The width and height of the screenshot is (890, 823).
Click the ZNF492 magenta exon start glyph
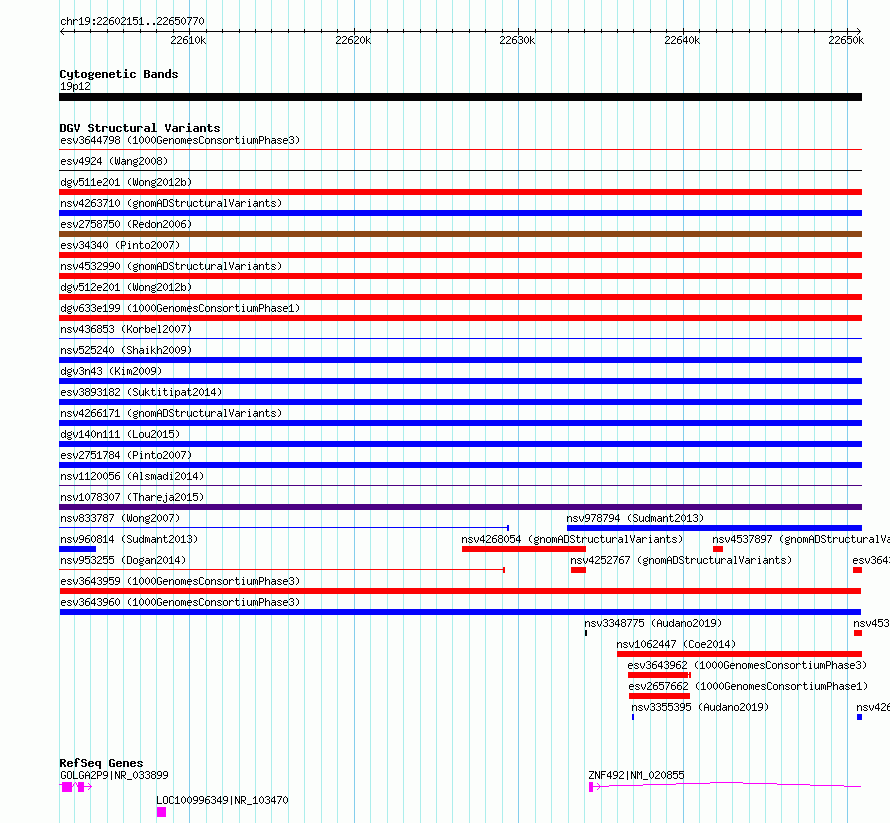591,787
